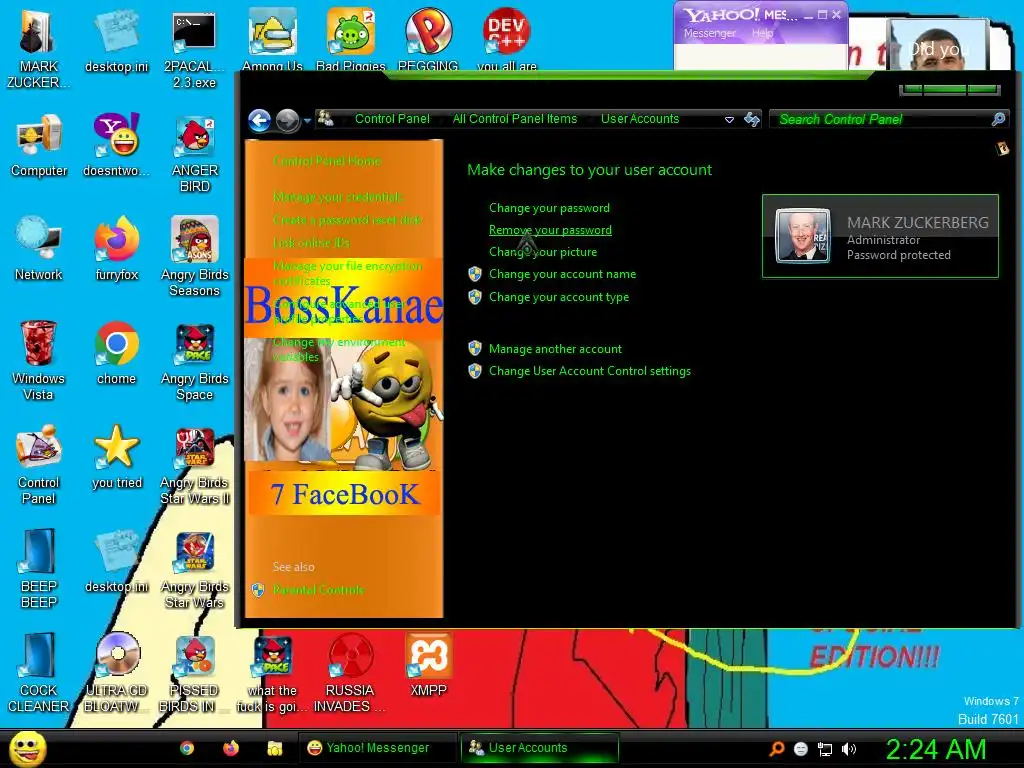Open the ULTRA CD BLOATW... disc icon

click(x=117, y=673)
